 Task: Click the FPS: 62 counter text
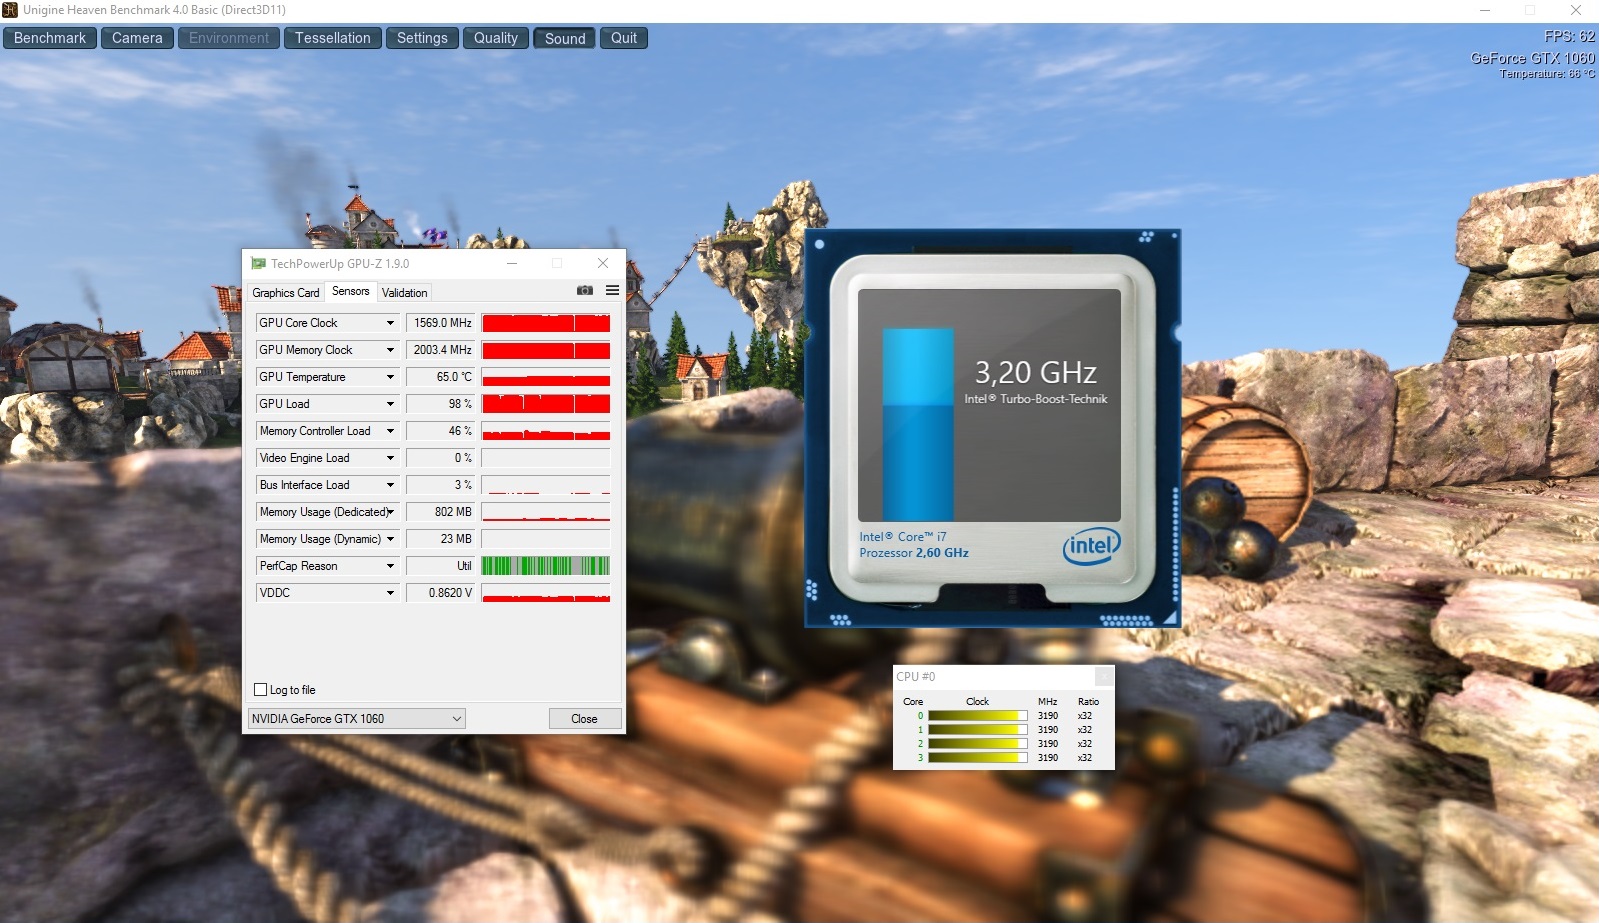[x=1569, y=36]
